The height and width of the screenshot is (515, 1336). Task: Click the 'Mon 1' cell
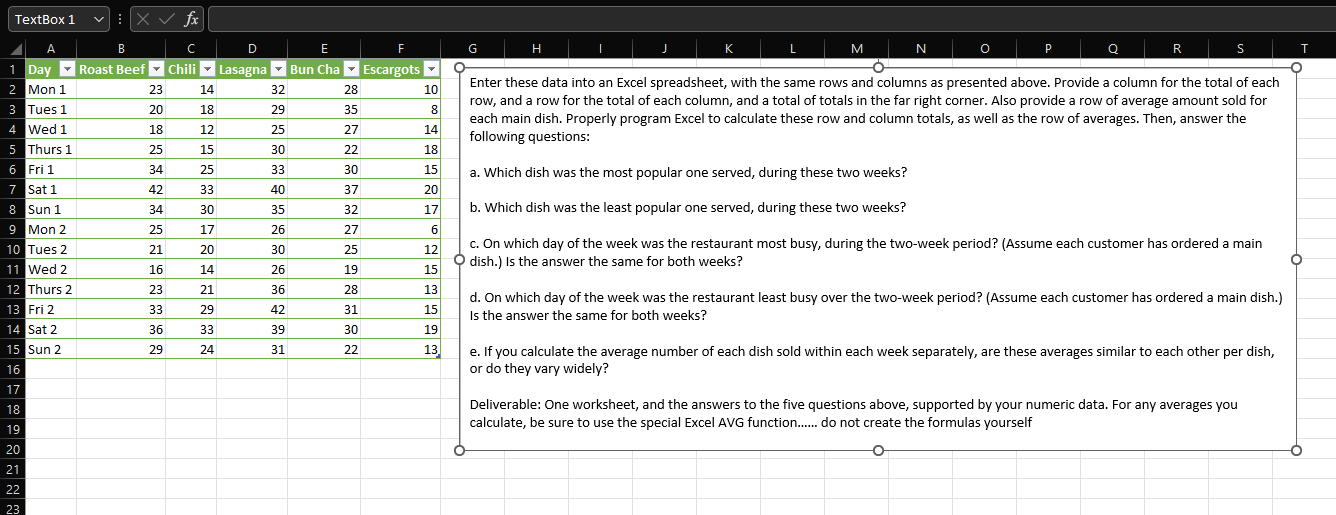(x=50, y=89)
